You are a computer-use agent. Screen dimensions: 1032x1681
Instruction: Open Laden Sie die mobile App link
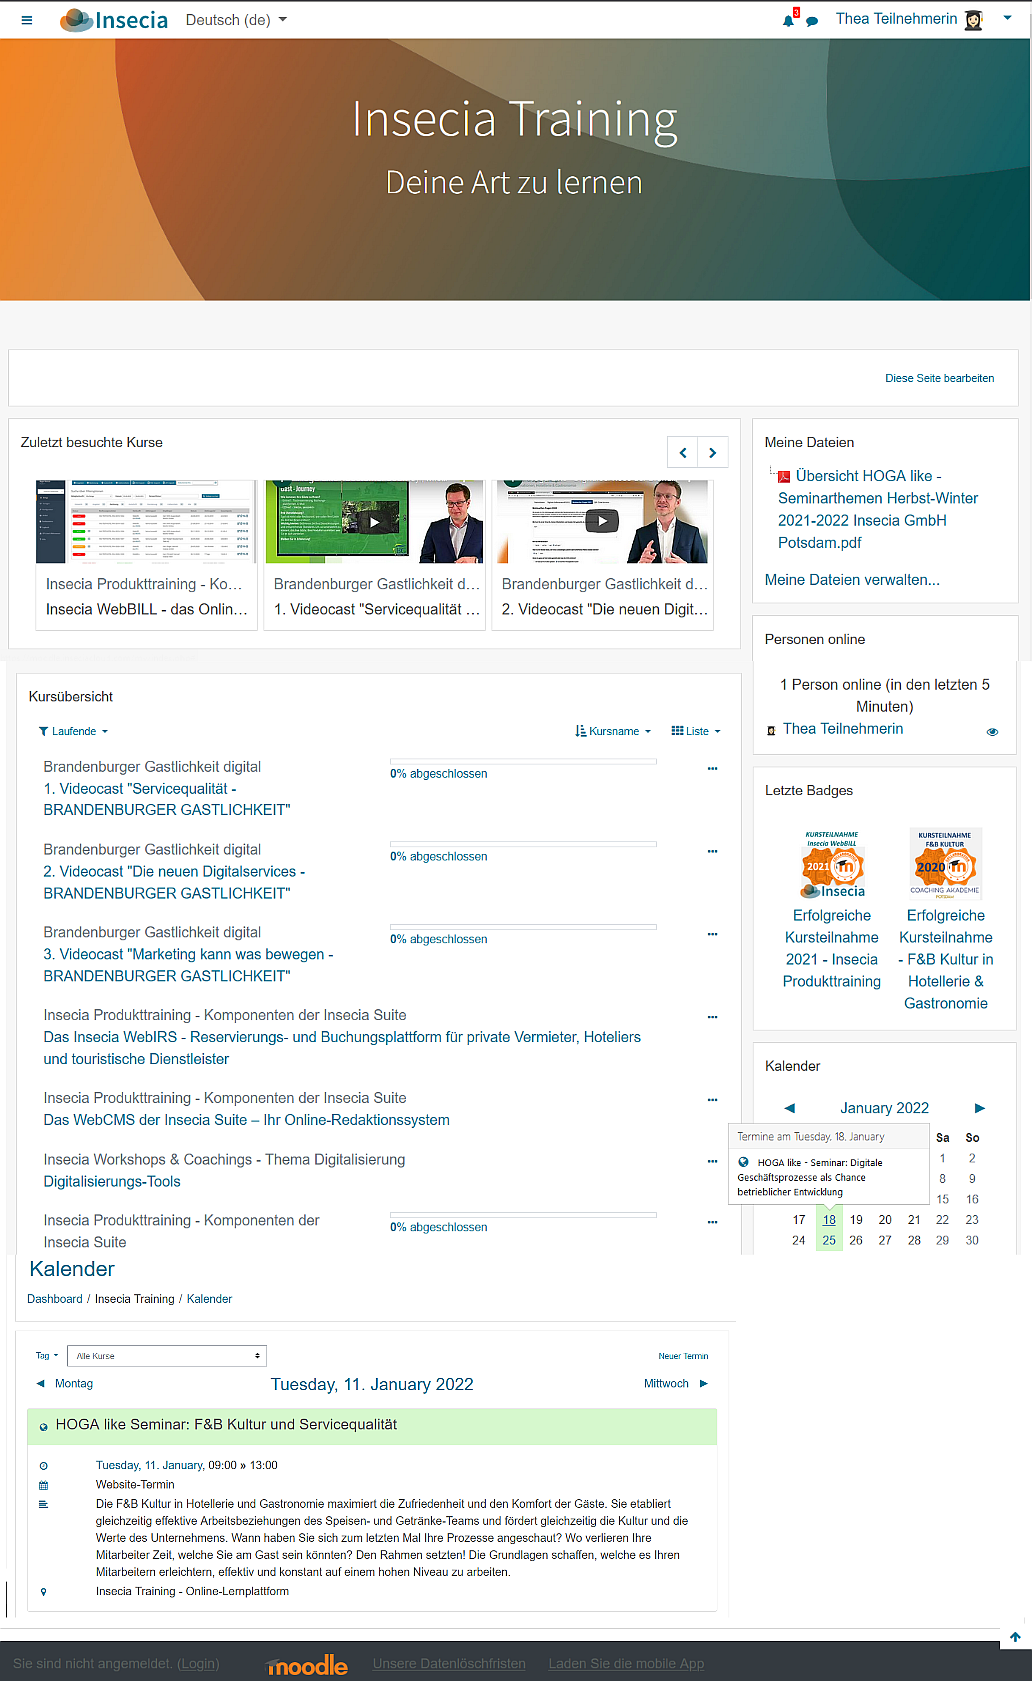point(626,1664)
